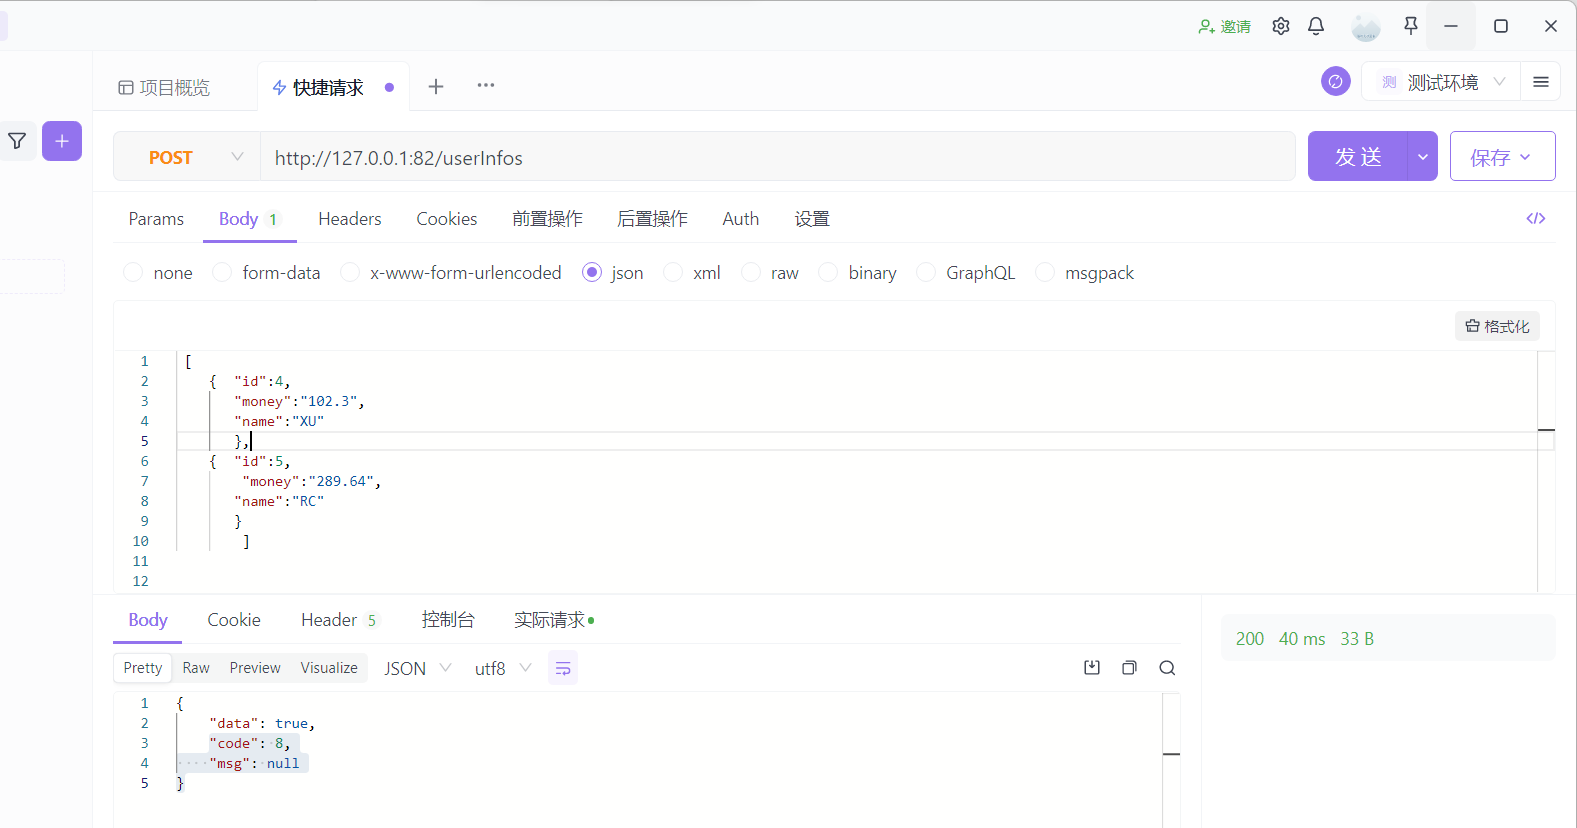Open 测试环境 environment dropdown
The image size is (1577, 828).
(x=1441, y=82)
